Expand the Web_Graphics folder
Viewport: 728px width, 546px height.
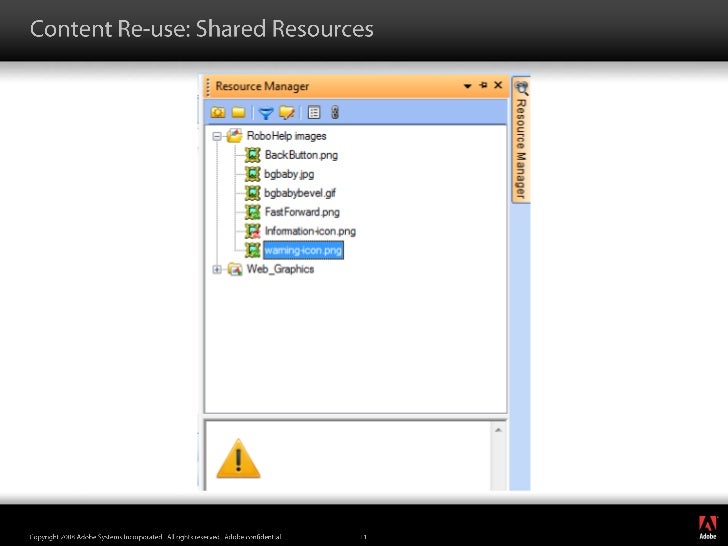coord(217,269)
